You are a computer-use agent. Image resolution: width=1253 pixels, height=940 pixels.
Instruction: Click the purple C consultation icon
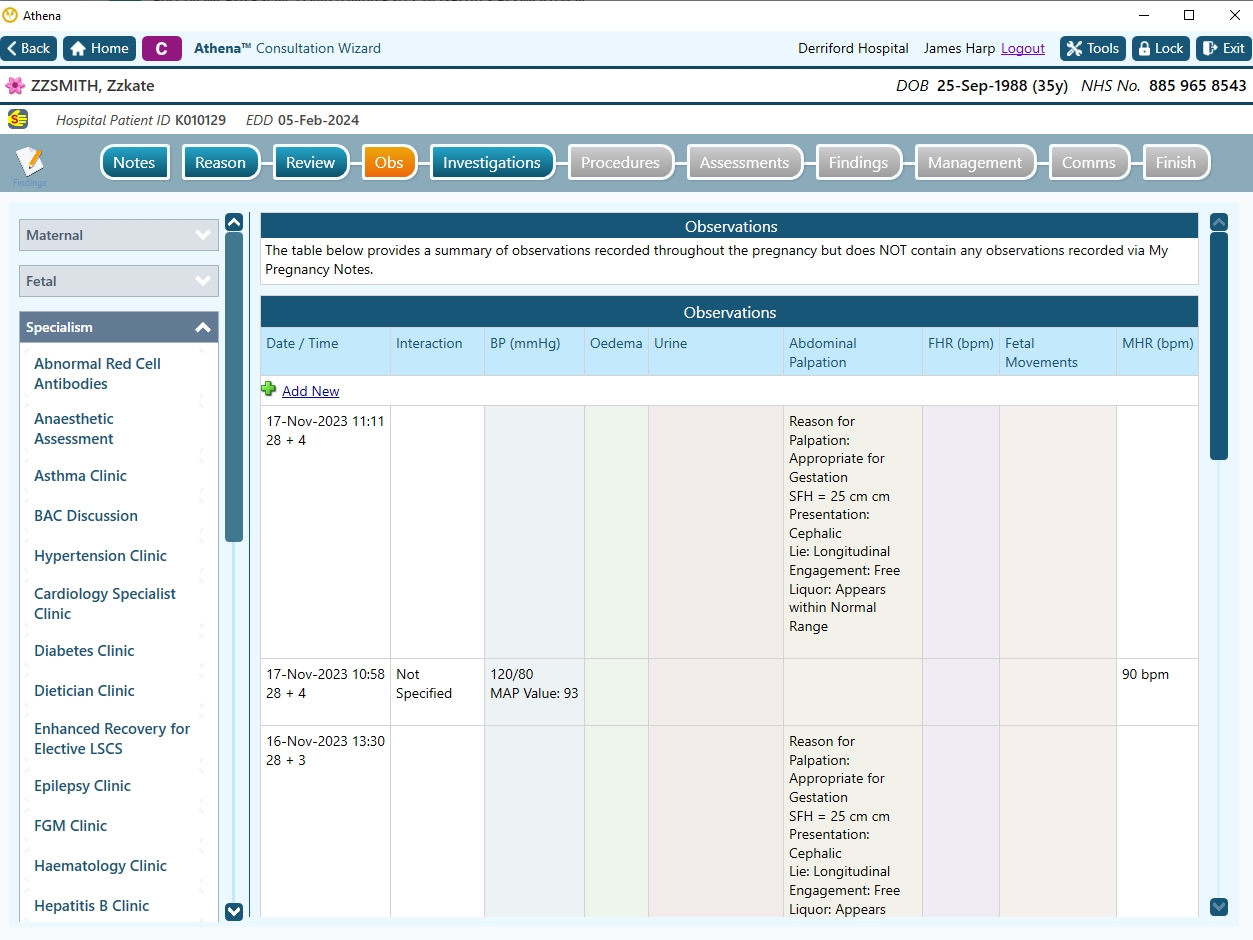click(162, 48)
